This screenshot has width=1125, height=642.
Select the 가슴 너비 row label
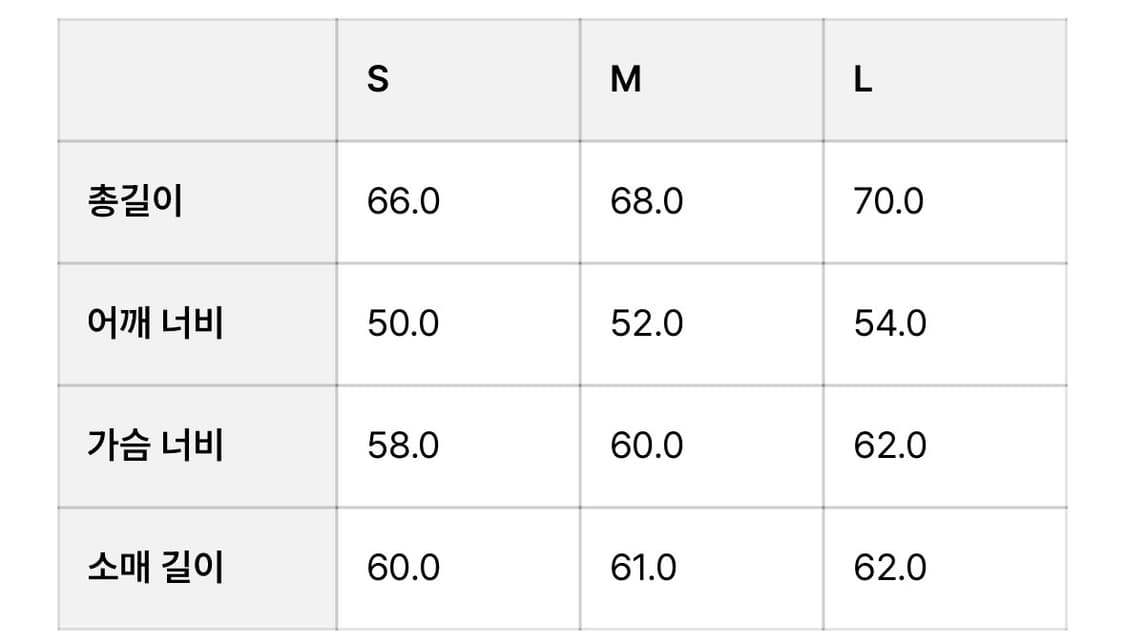pos(155,446)
